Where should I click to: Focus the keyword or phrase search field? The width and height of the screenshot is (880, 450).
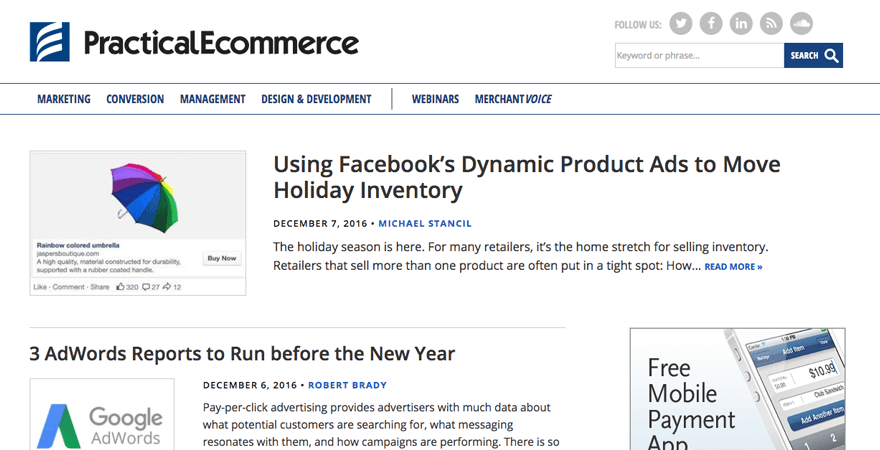click(699, 56)
